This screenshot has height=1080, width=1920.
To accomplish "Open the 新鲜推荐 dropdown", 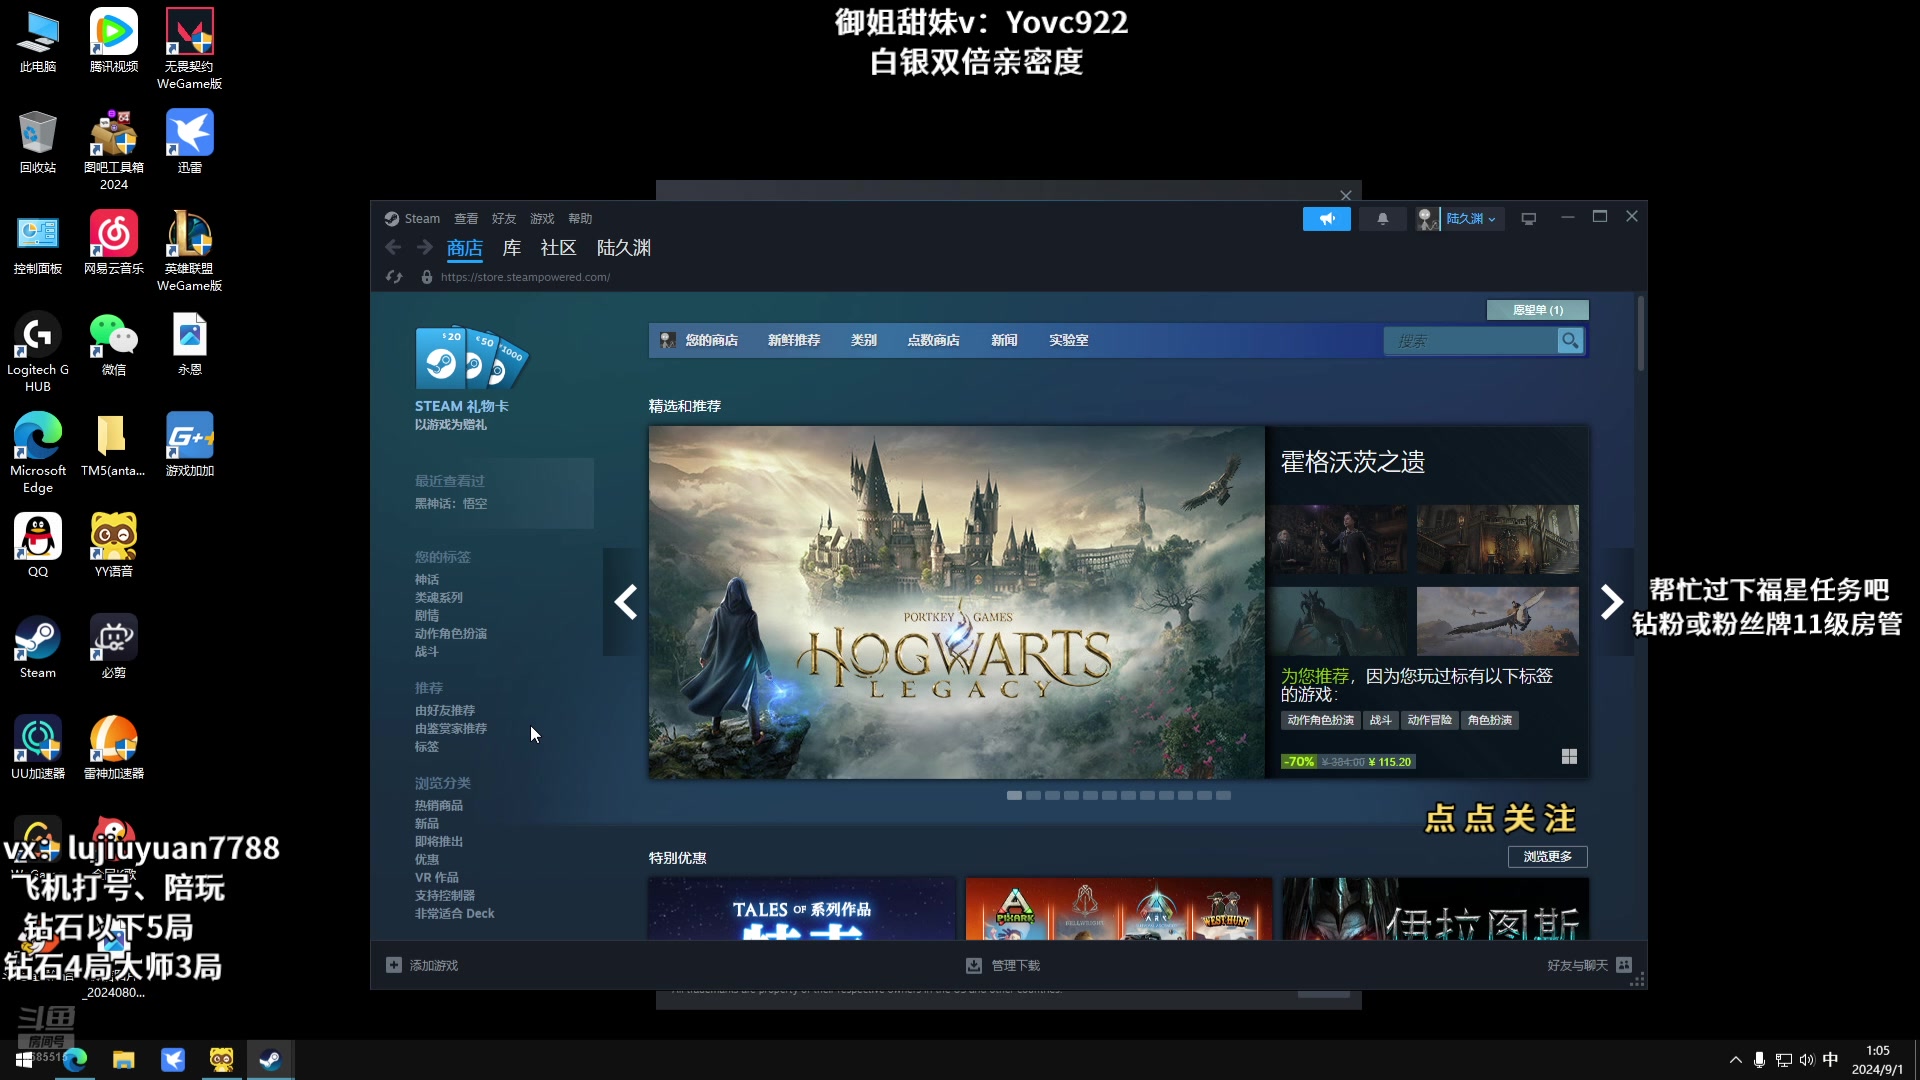I will point(794,341).
